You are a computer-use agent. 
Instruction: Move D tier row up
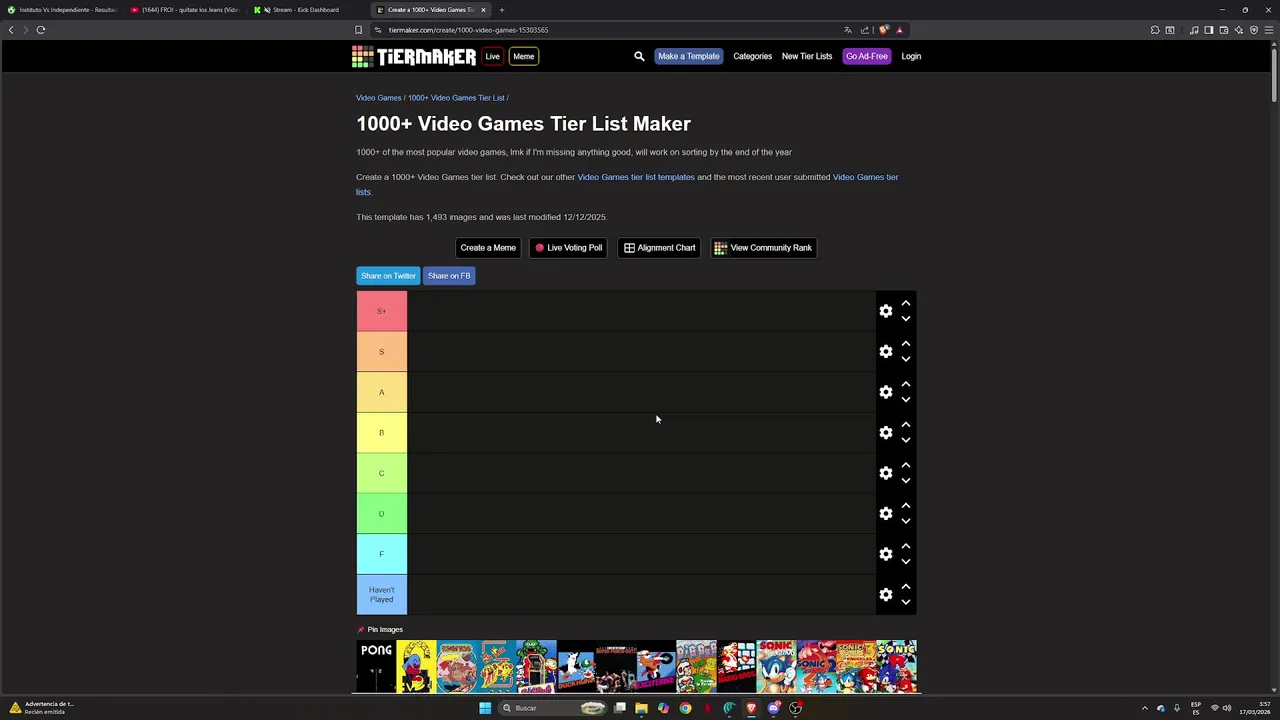point(906,506)
